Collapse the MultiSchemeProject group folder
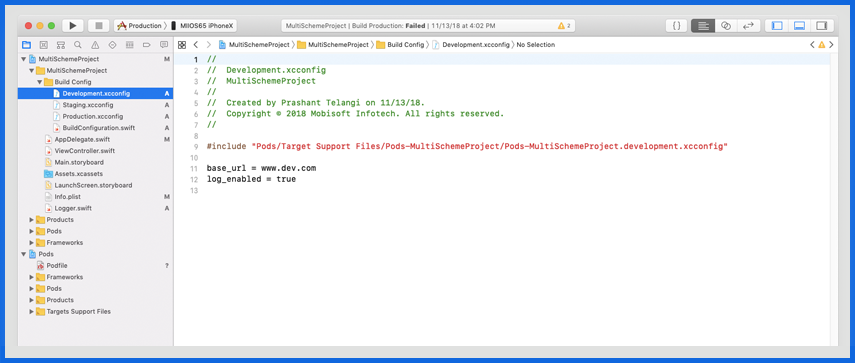The image size is (855, 363). [31, 70]
